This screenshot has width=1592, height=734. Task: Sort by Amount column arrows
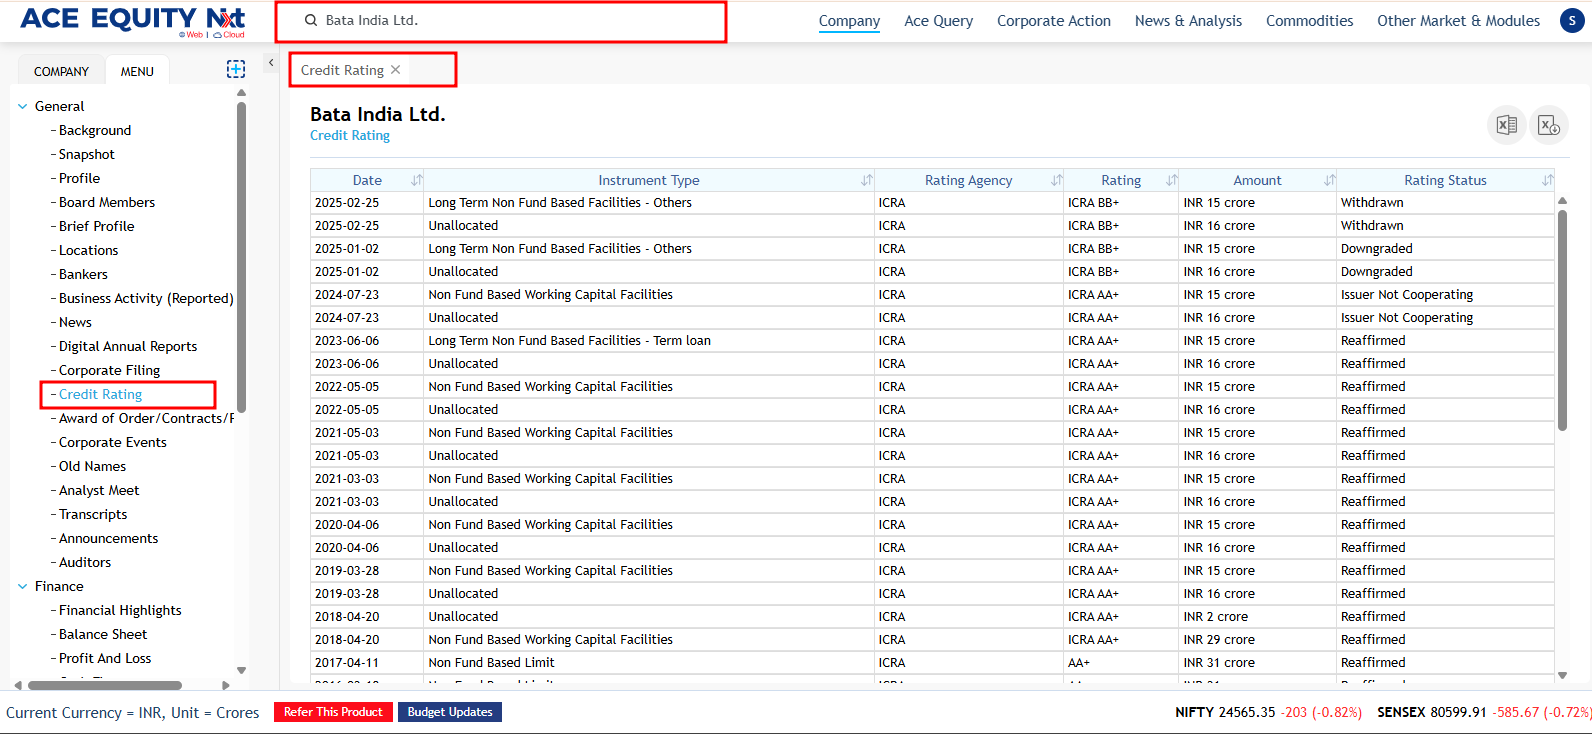1329,181
